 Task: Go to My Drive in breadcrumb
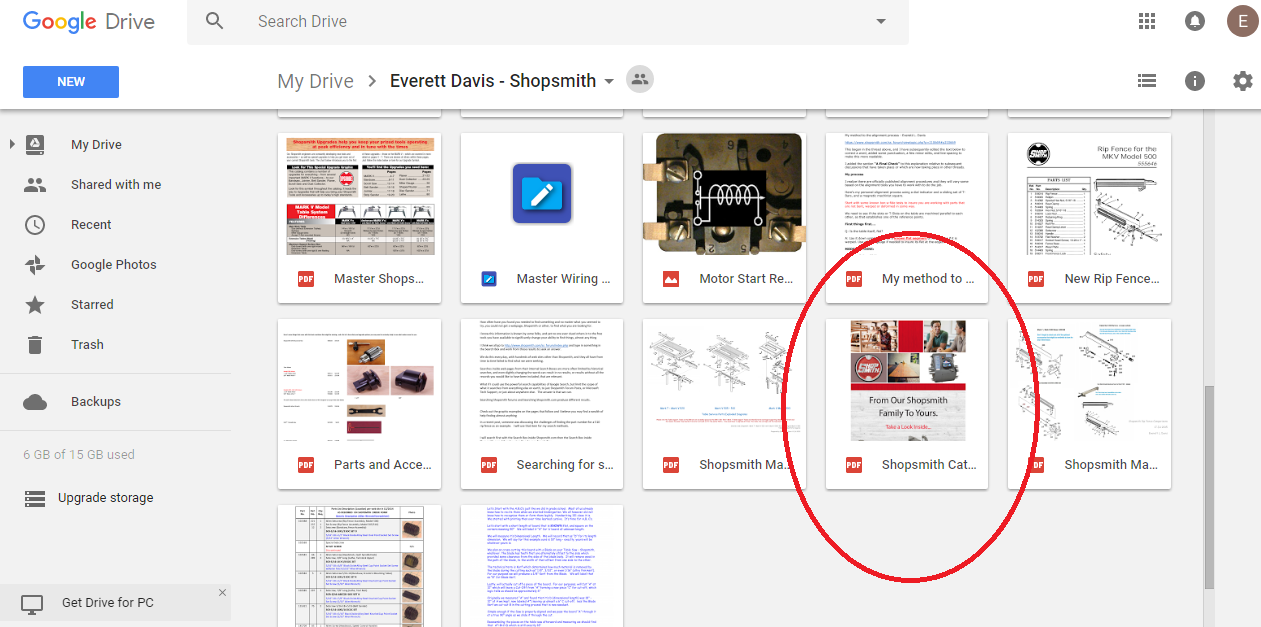(x=316, y=81)
